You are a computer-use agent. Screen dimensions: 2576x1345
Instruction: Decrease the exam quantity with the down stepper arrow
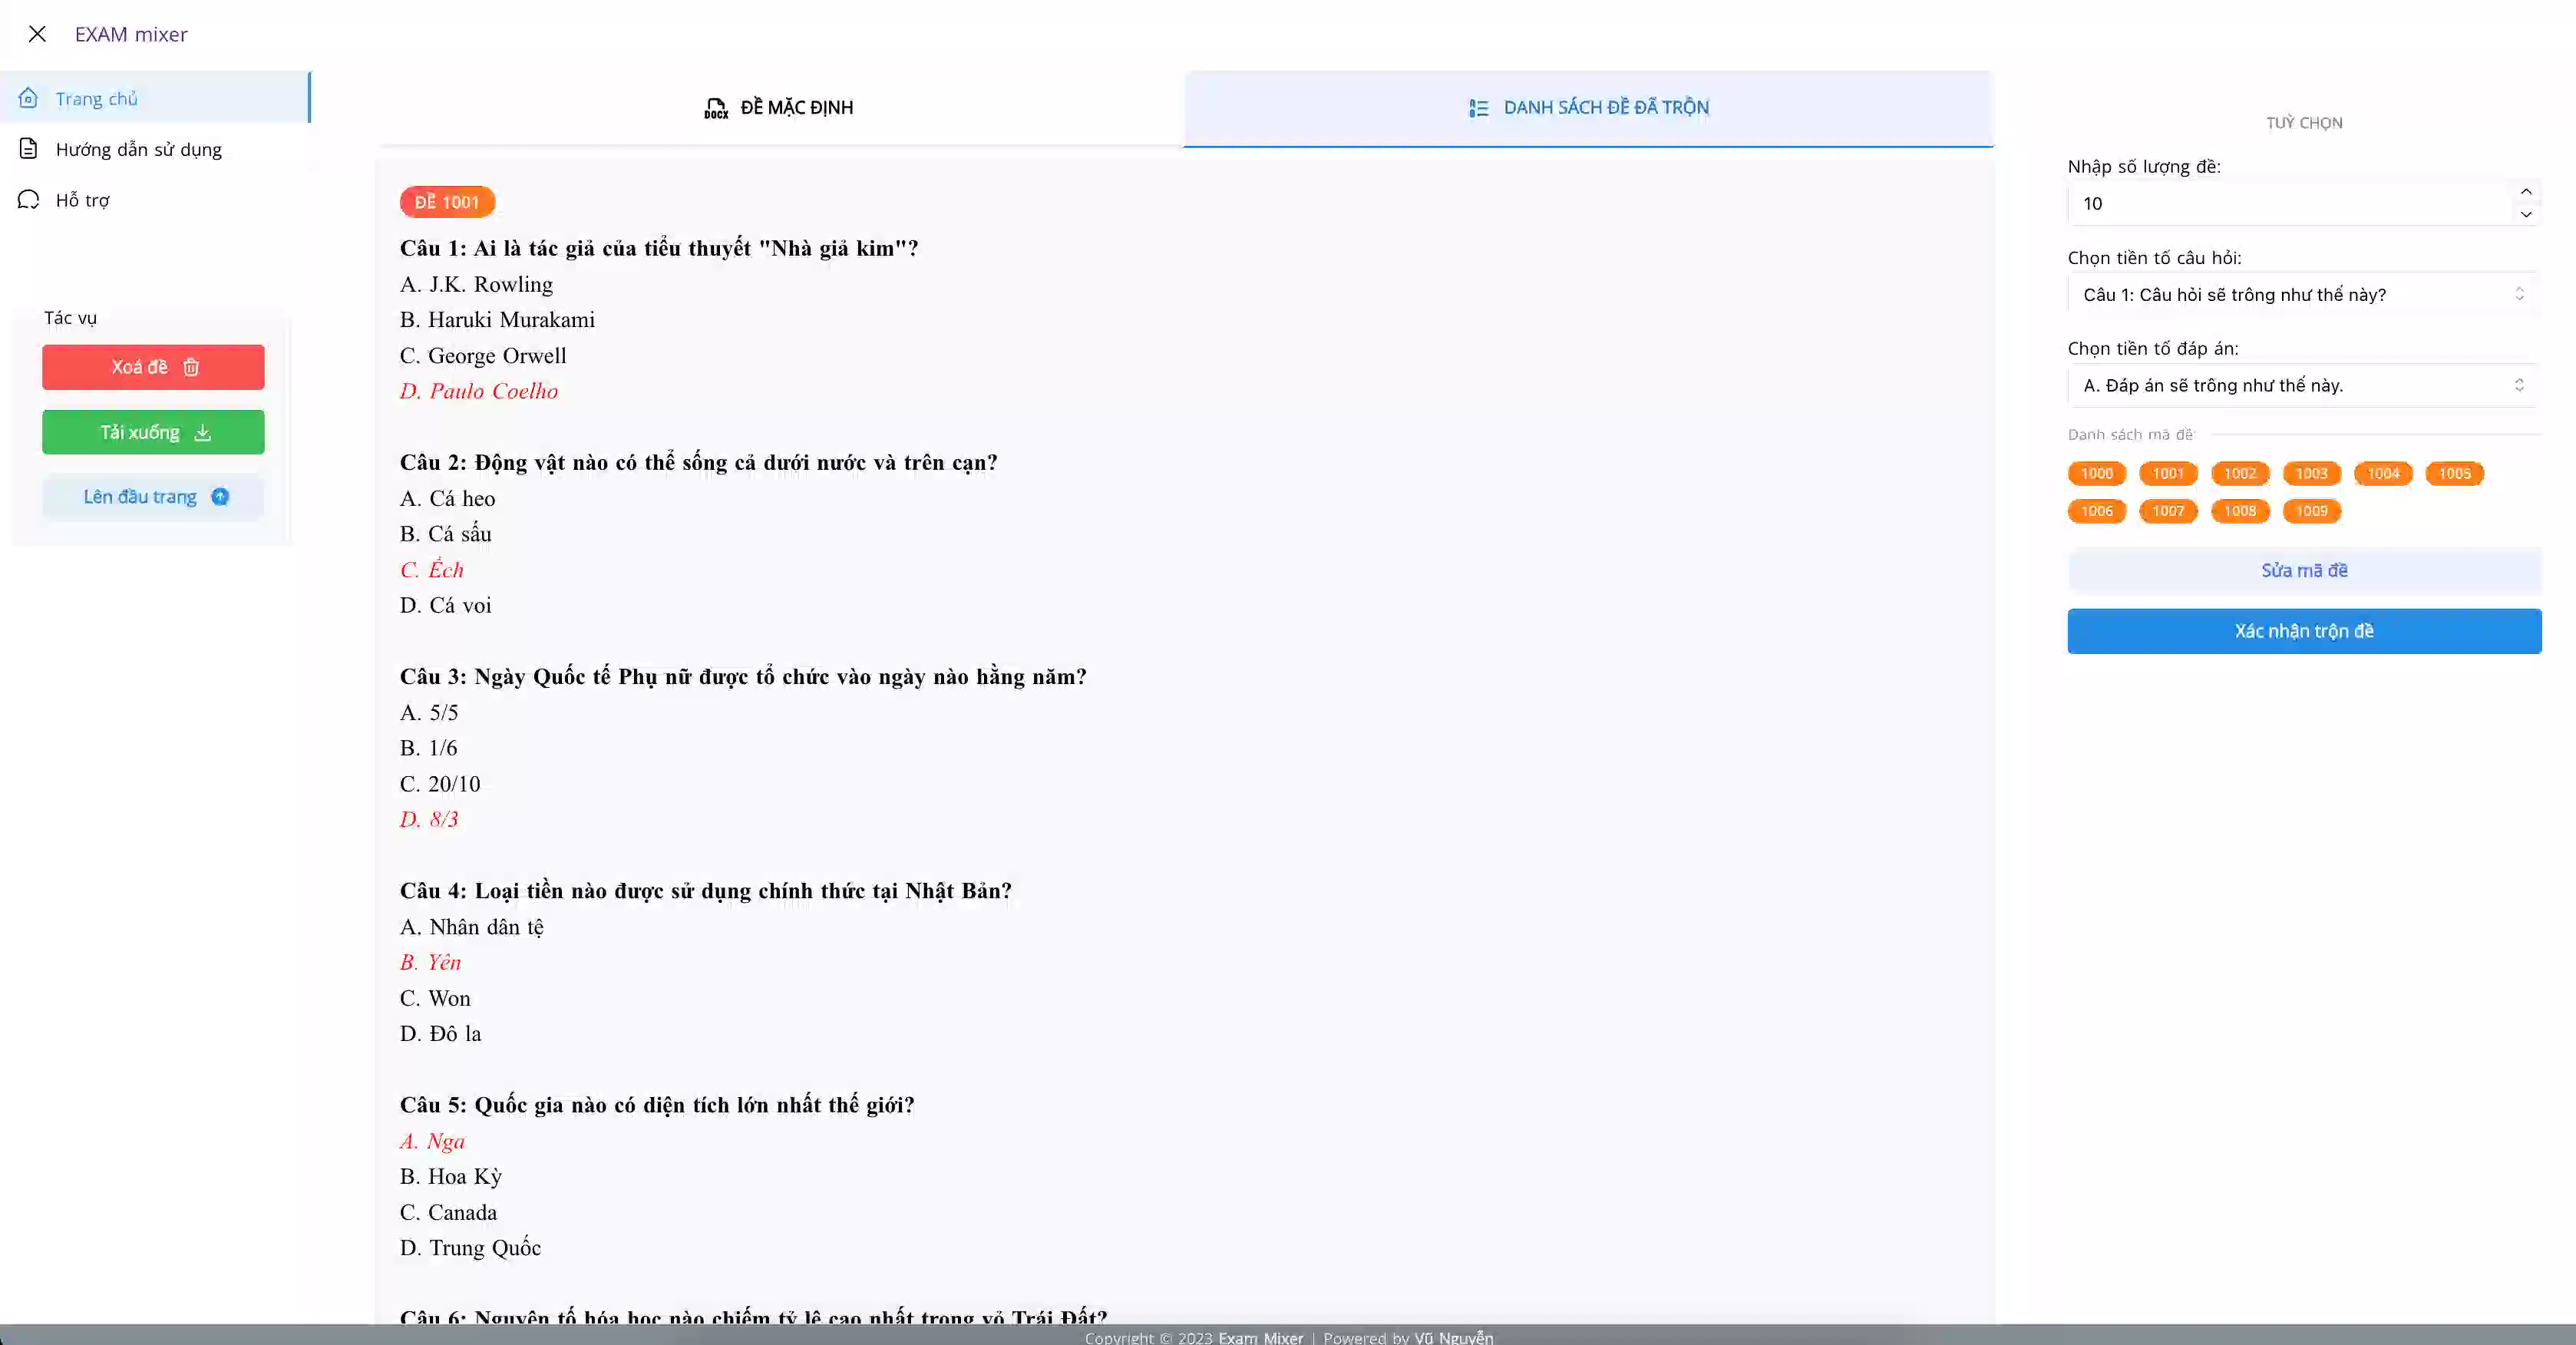click(x=2525, y=214)
